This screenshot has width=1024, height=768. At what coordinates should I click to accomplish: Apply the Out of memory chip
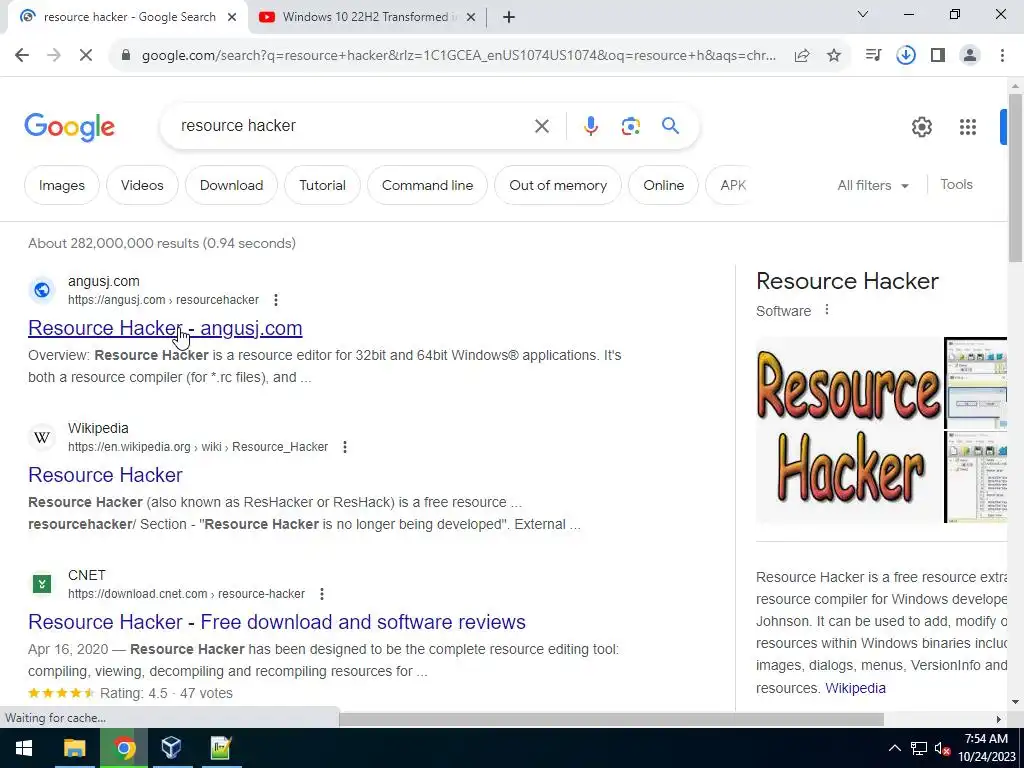pos(558,185)
